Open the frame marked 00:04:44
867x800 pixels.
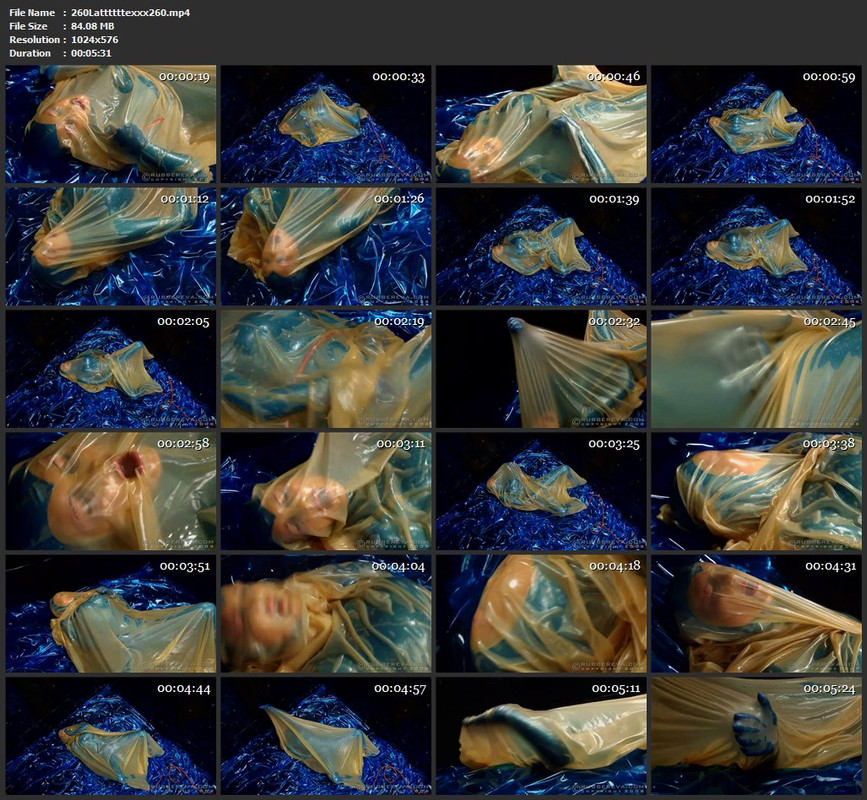[x=111, y=736]
